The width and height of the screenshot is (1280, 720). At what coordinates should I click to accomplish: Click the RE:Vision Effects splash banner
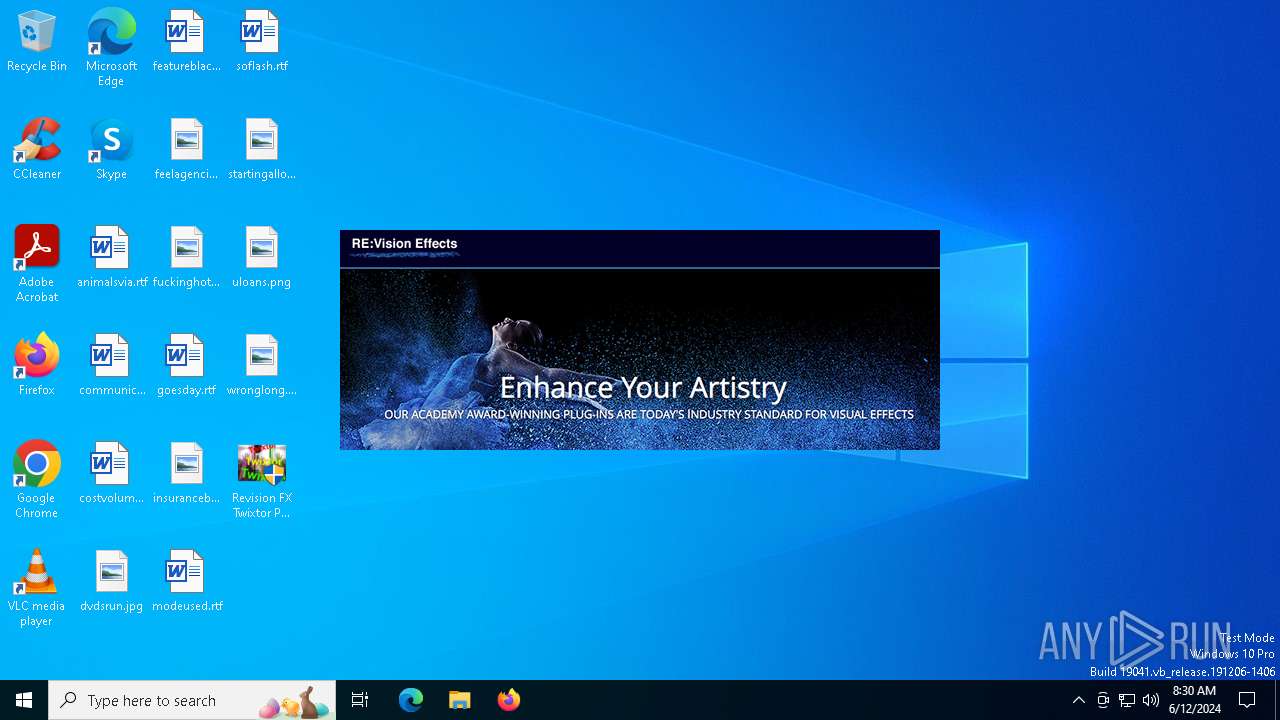640,340
